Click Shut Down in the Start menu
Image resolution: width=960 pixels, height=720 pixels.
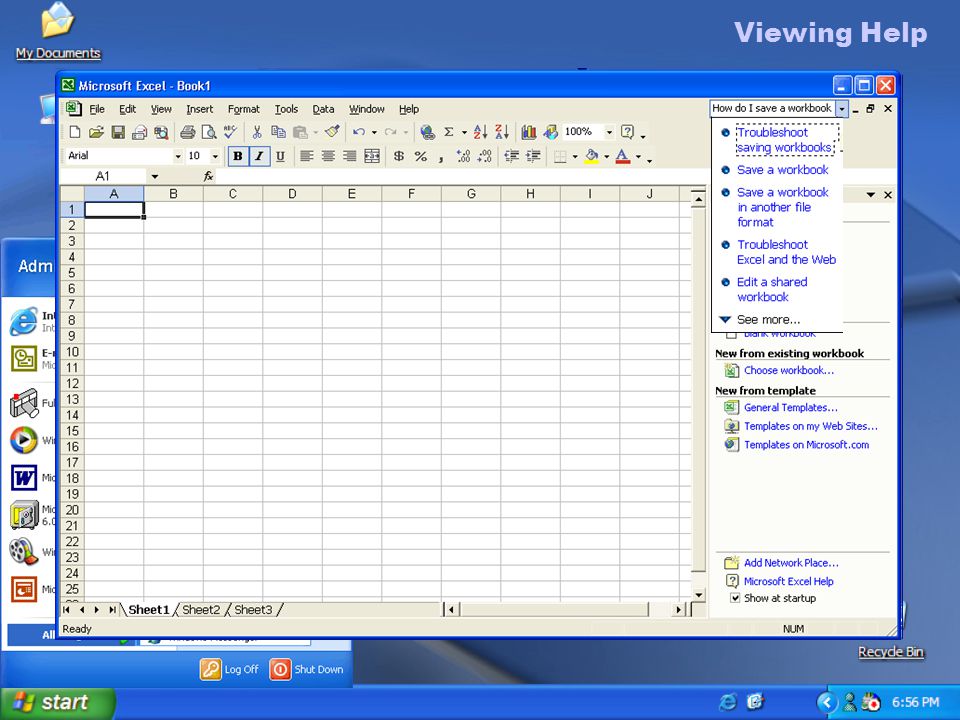coord(307,669)
